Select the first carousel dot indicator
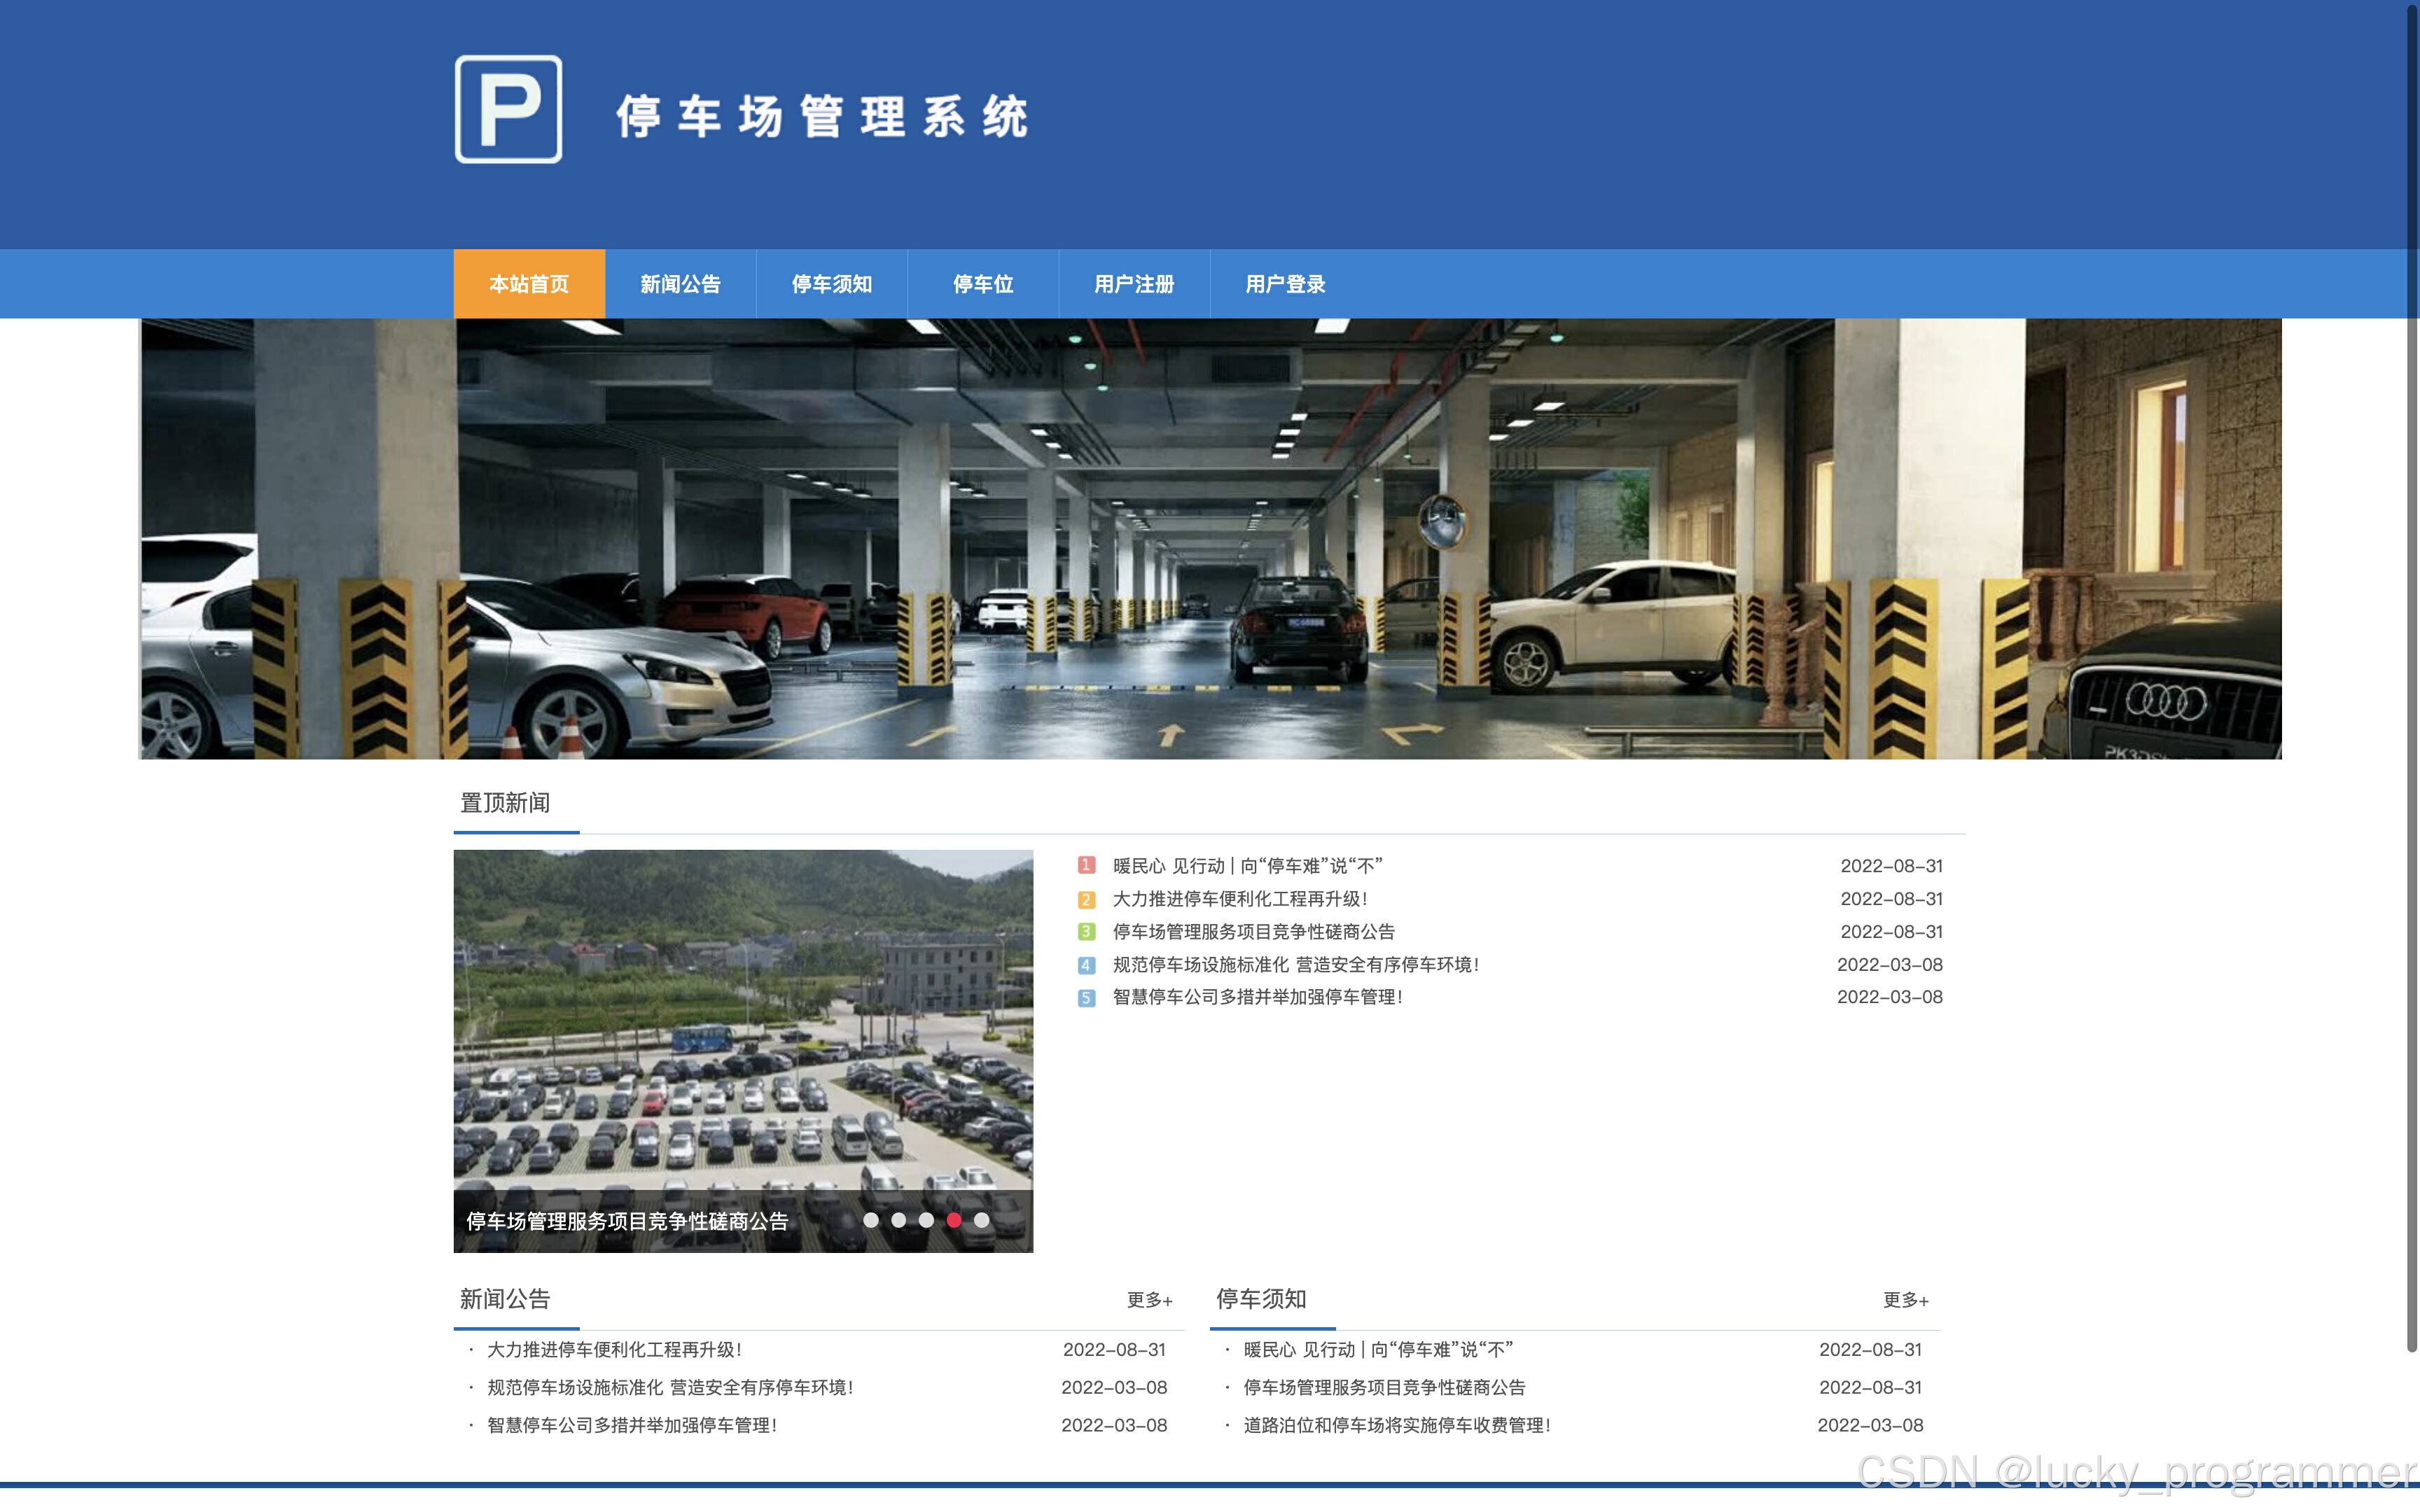2420x1512 pixels. tap(871, 1220)
